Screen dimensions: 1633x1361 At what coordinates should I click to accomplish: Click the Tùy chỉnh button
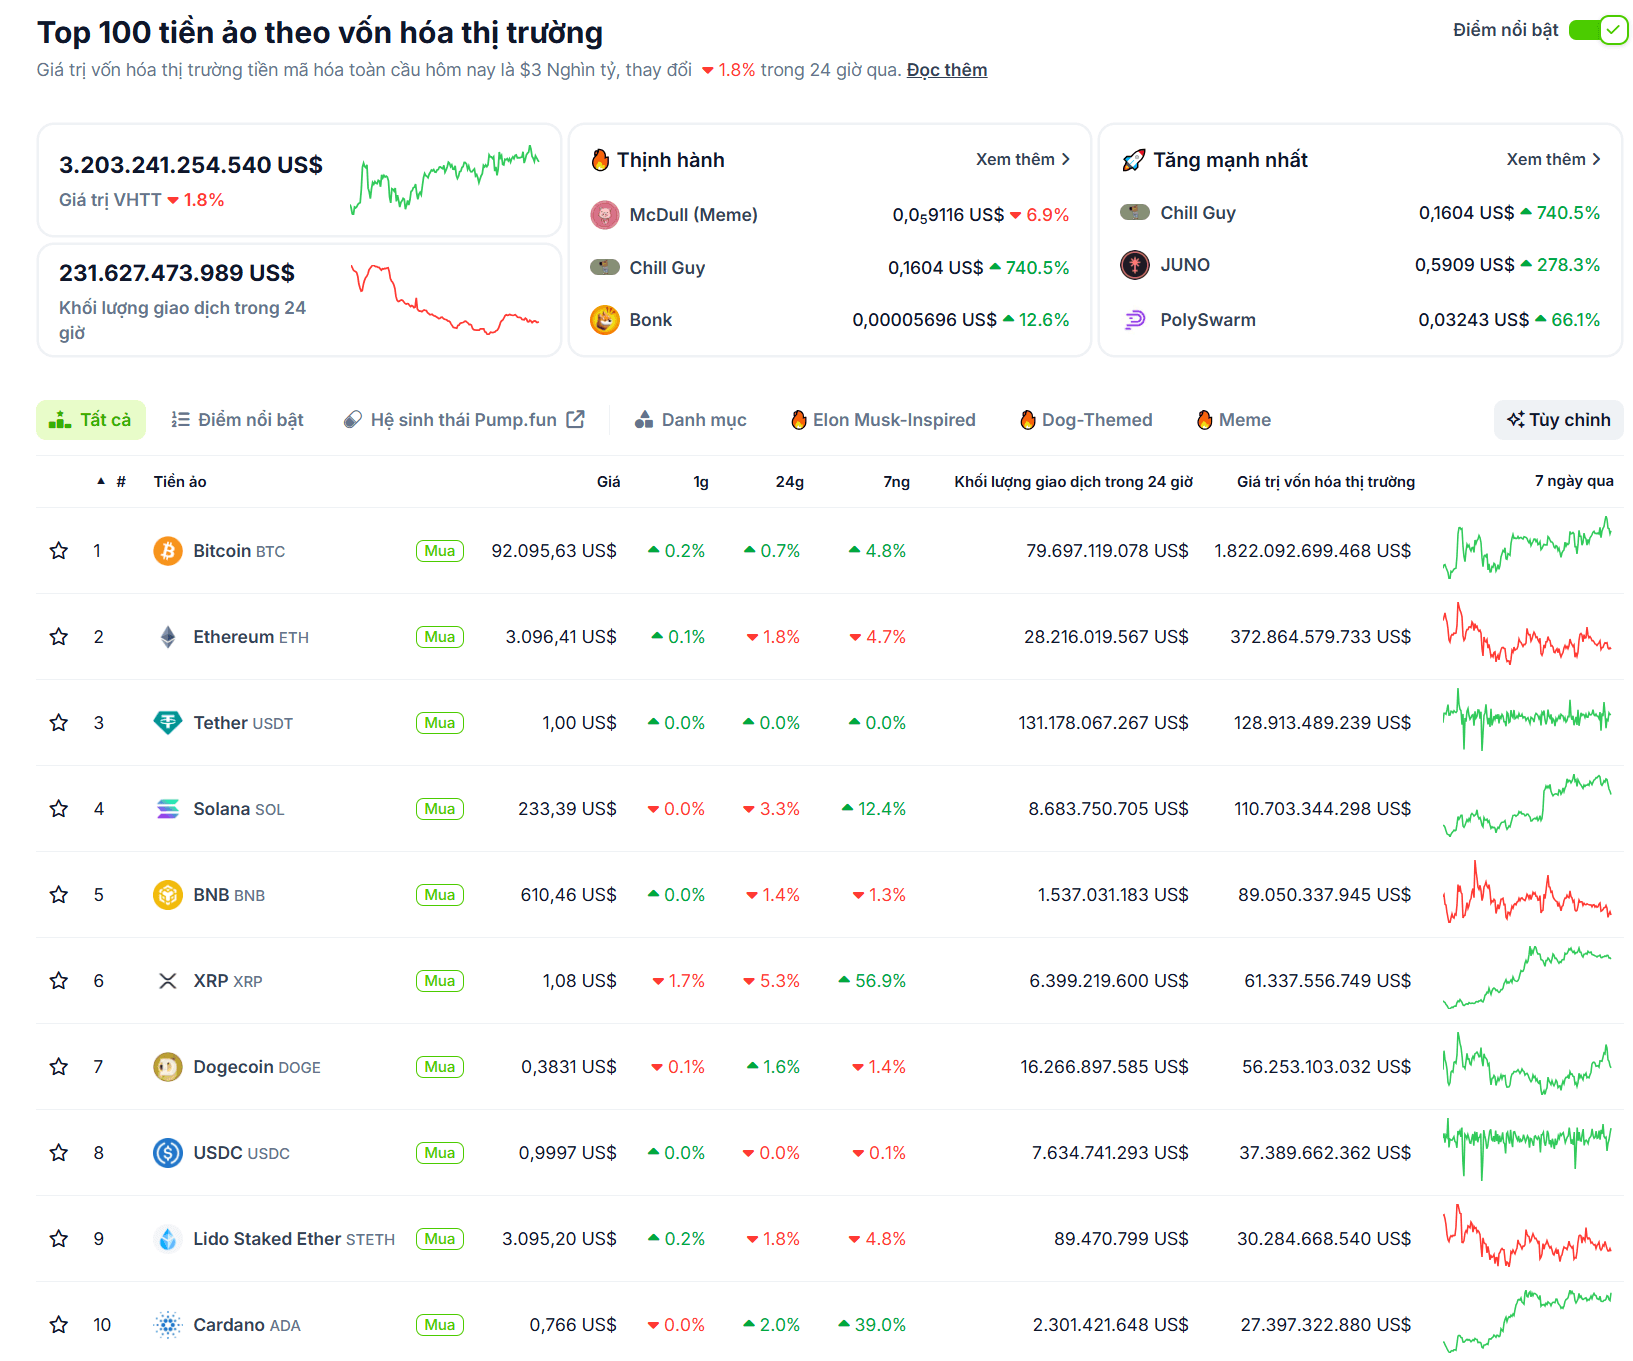pos(1559,420)
